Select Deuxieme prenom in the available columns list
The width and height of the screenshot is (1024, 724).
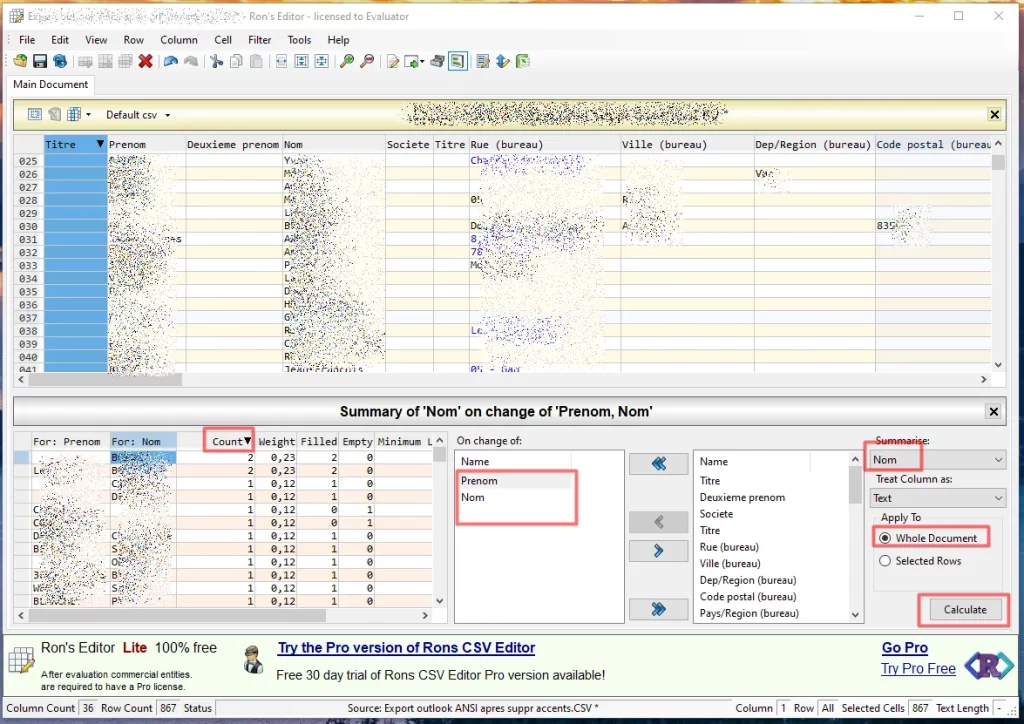pos(742,497)
